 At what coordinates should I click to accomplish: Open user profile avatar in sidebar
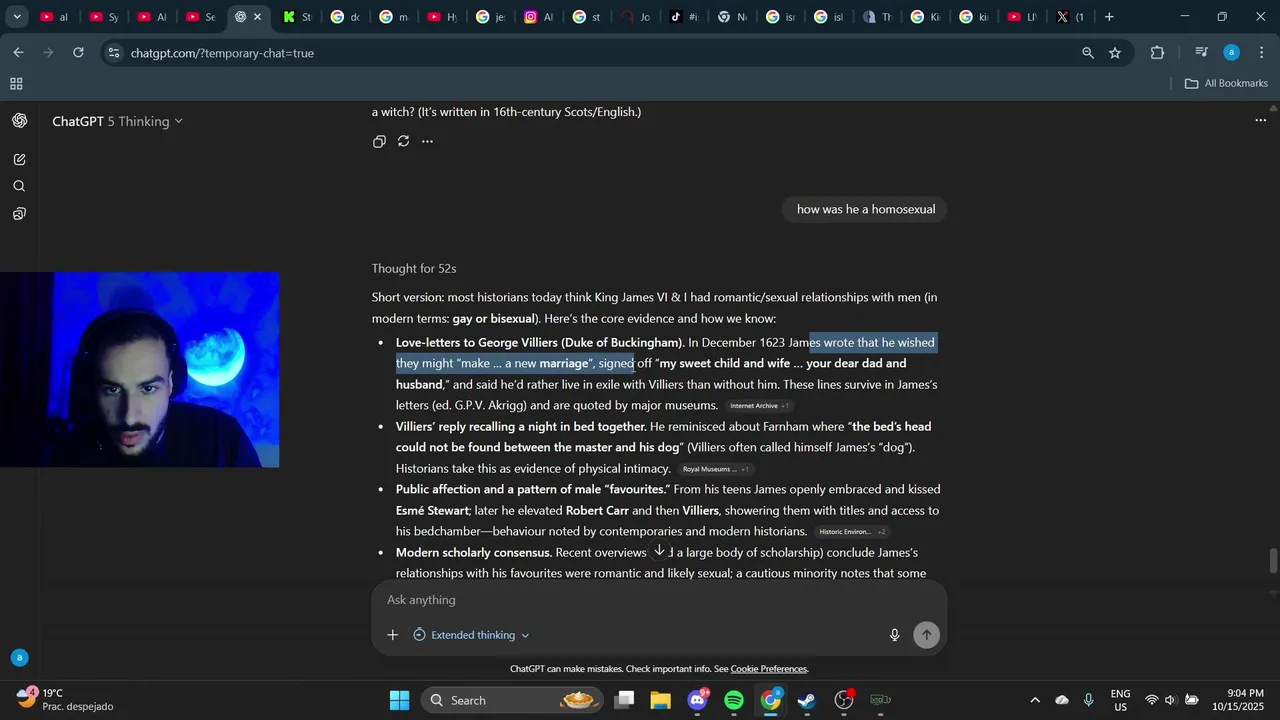tap(19, 658)
